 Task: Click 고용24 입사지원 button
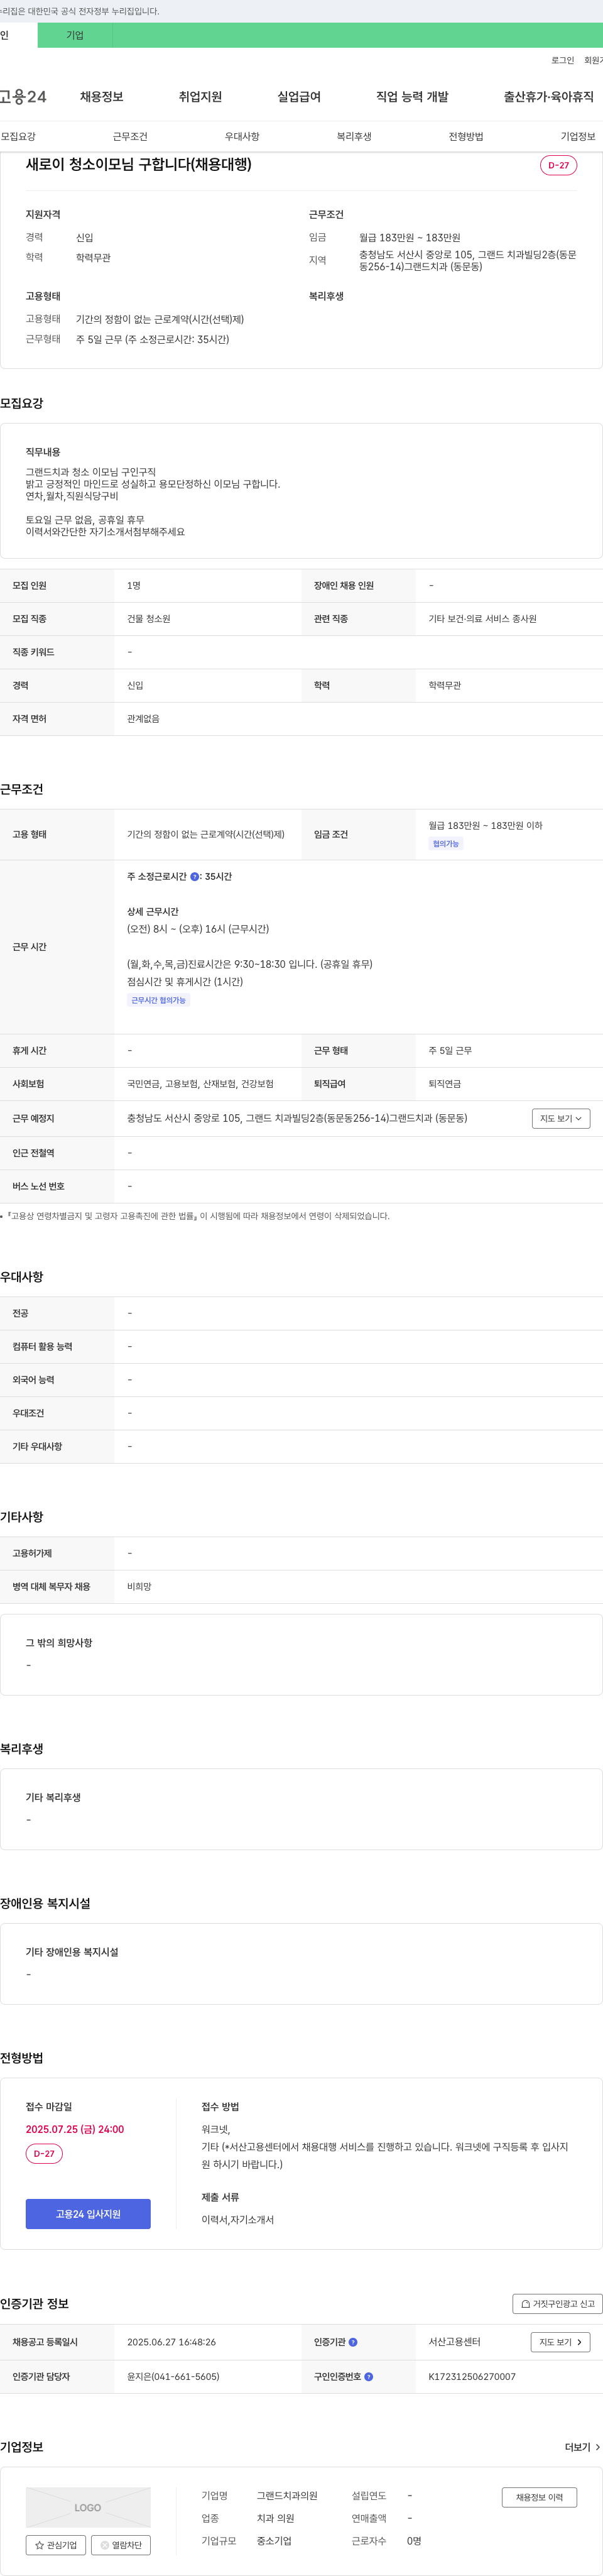coord(88,2214)
